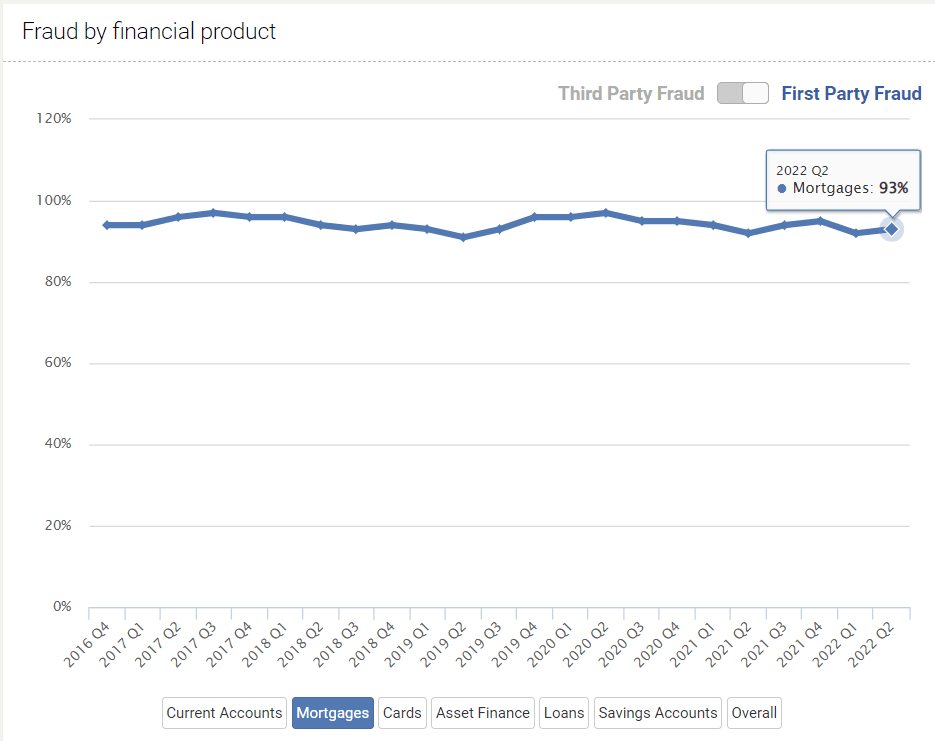Show the Cards fraud data

pos(402,713)
